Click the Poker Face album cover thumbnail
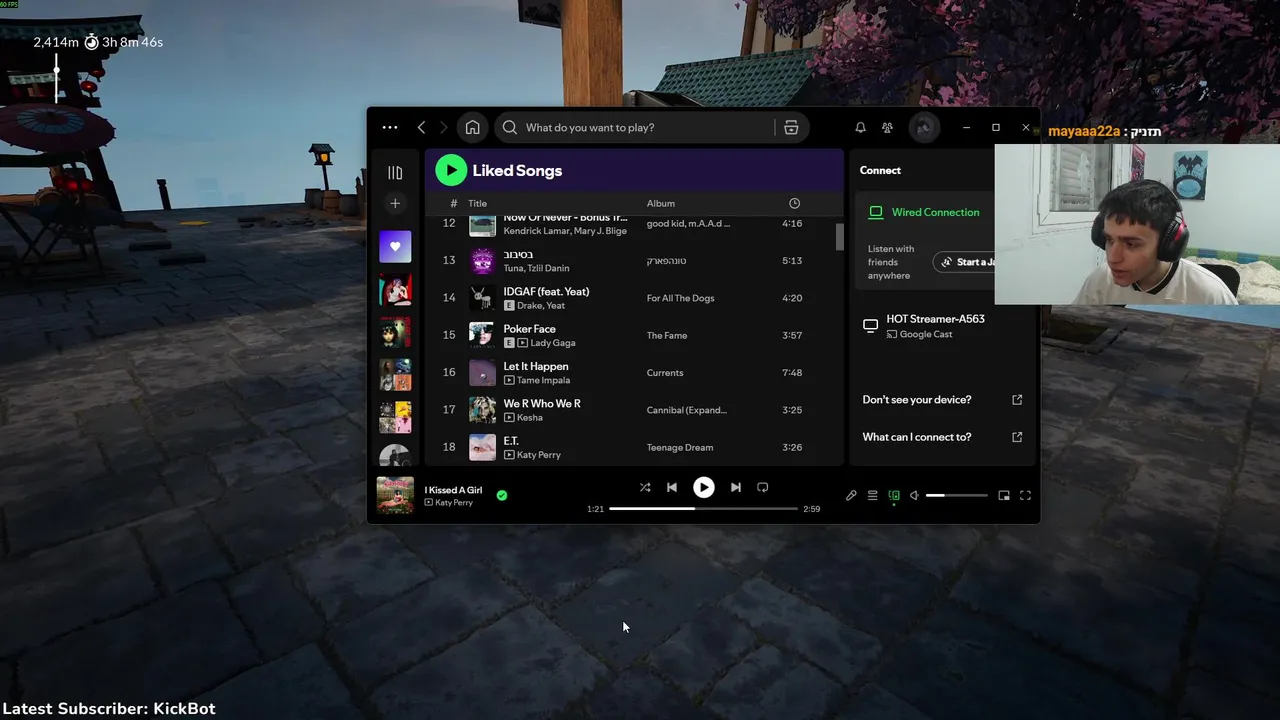 (x=482, y=335)
